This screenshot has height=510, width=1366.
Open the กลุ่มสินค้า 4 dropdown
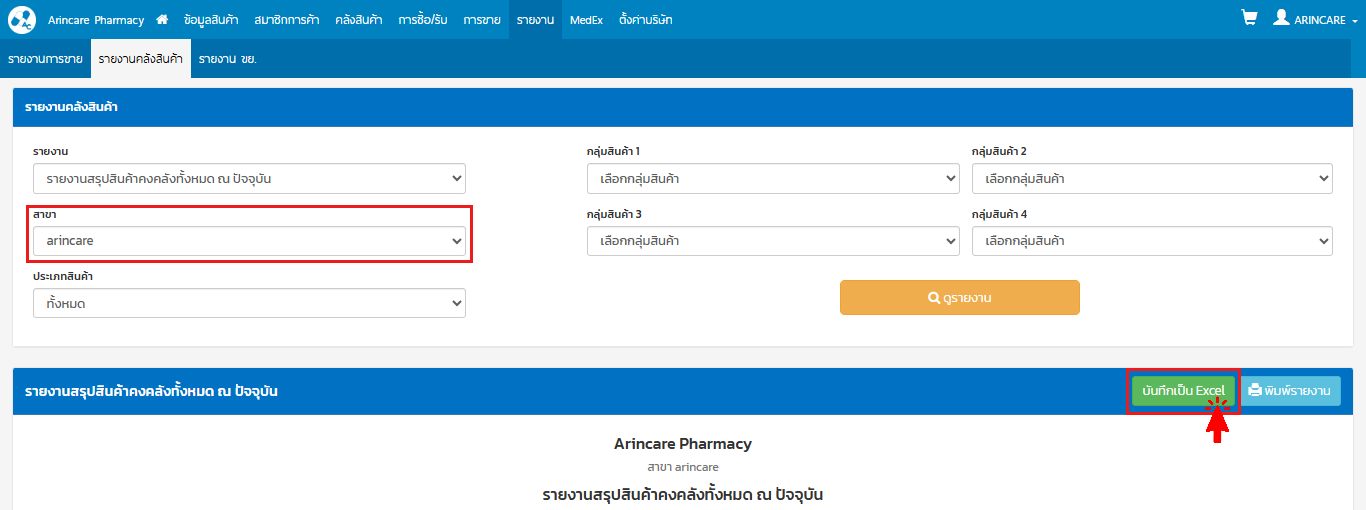pyautogui.click(x=1151, y=241)
